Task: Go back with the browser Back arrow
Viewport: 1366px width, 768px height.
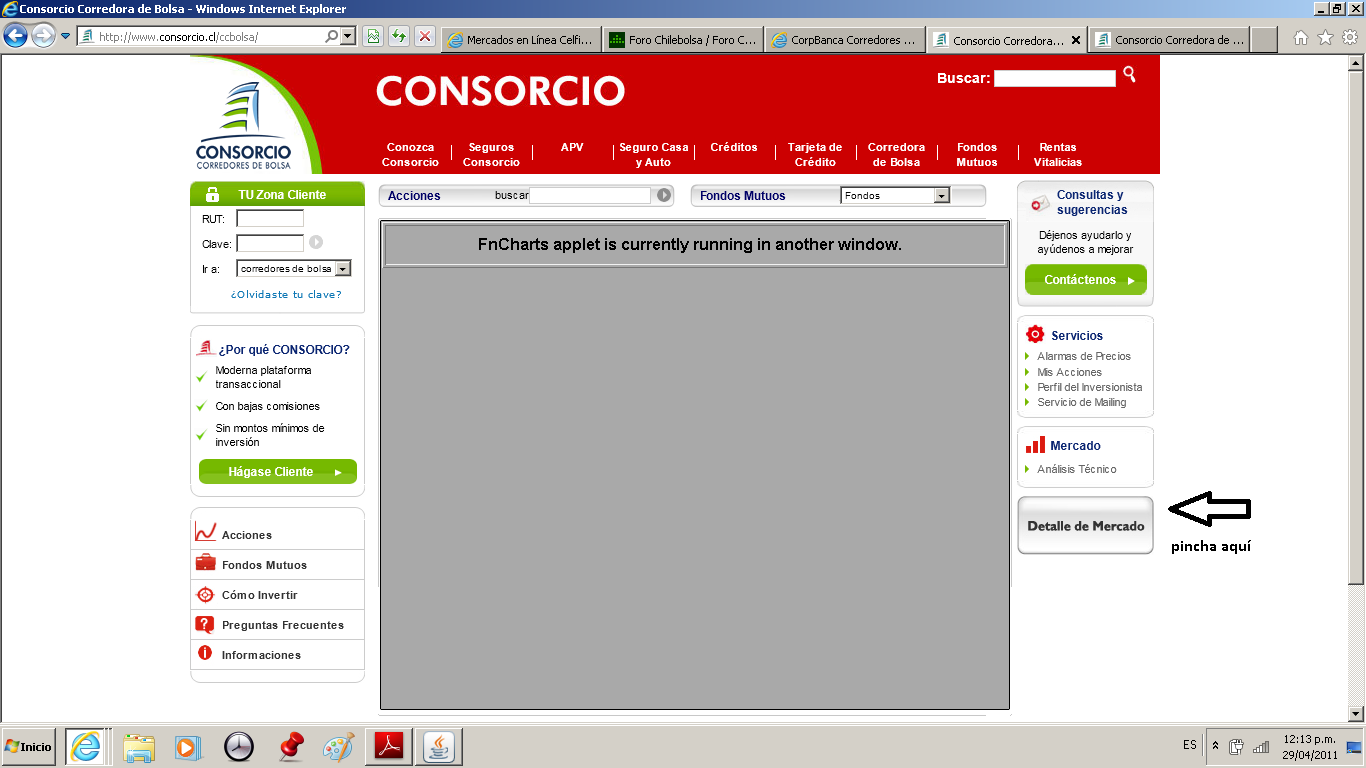Action: [x=15, y=37]
